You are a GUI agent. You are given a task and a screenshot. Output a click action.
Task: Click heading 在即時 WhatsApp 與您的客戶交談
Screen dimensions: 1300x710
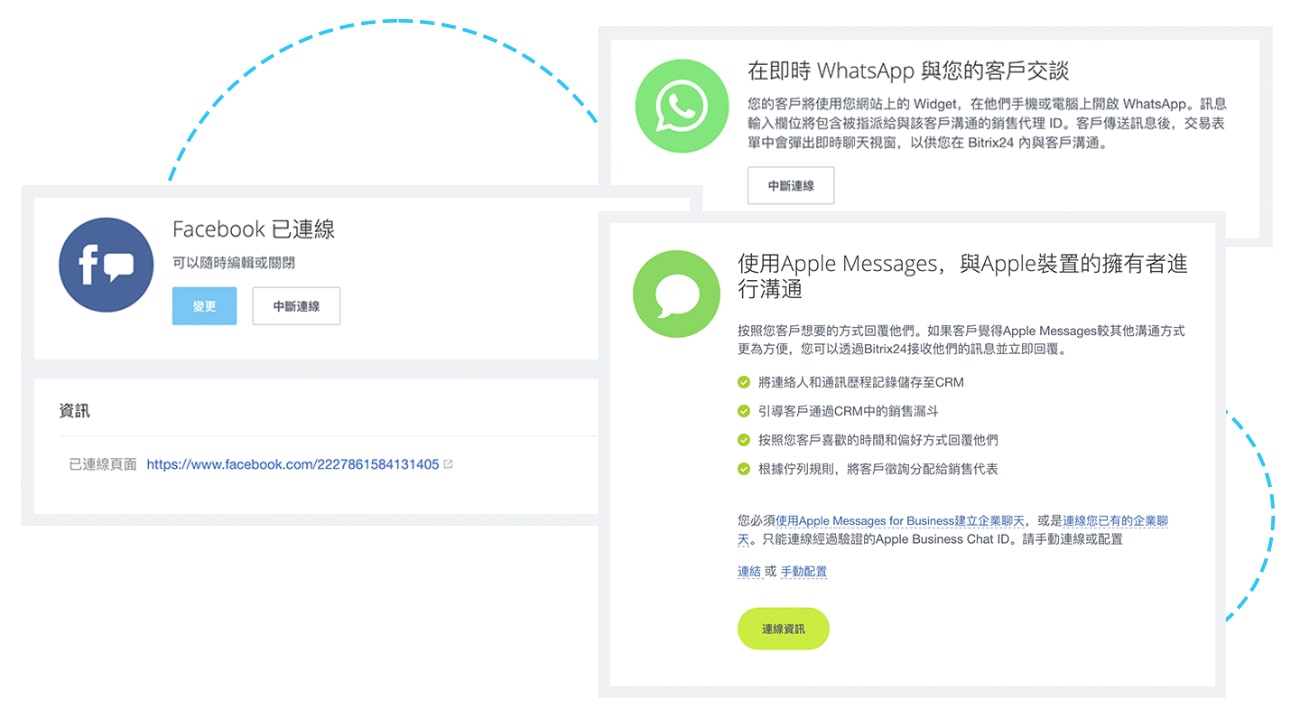[908, 71]
